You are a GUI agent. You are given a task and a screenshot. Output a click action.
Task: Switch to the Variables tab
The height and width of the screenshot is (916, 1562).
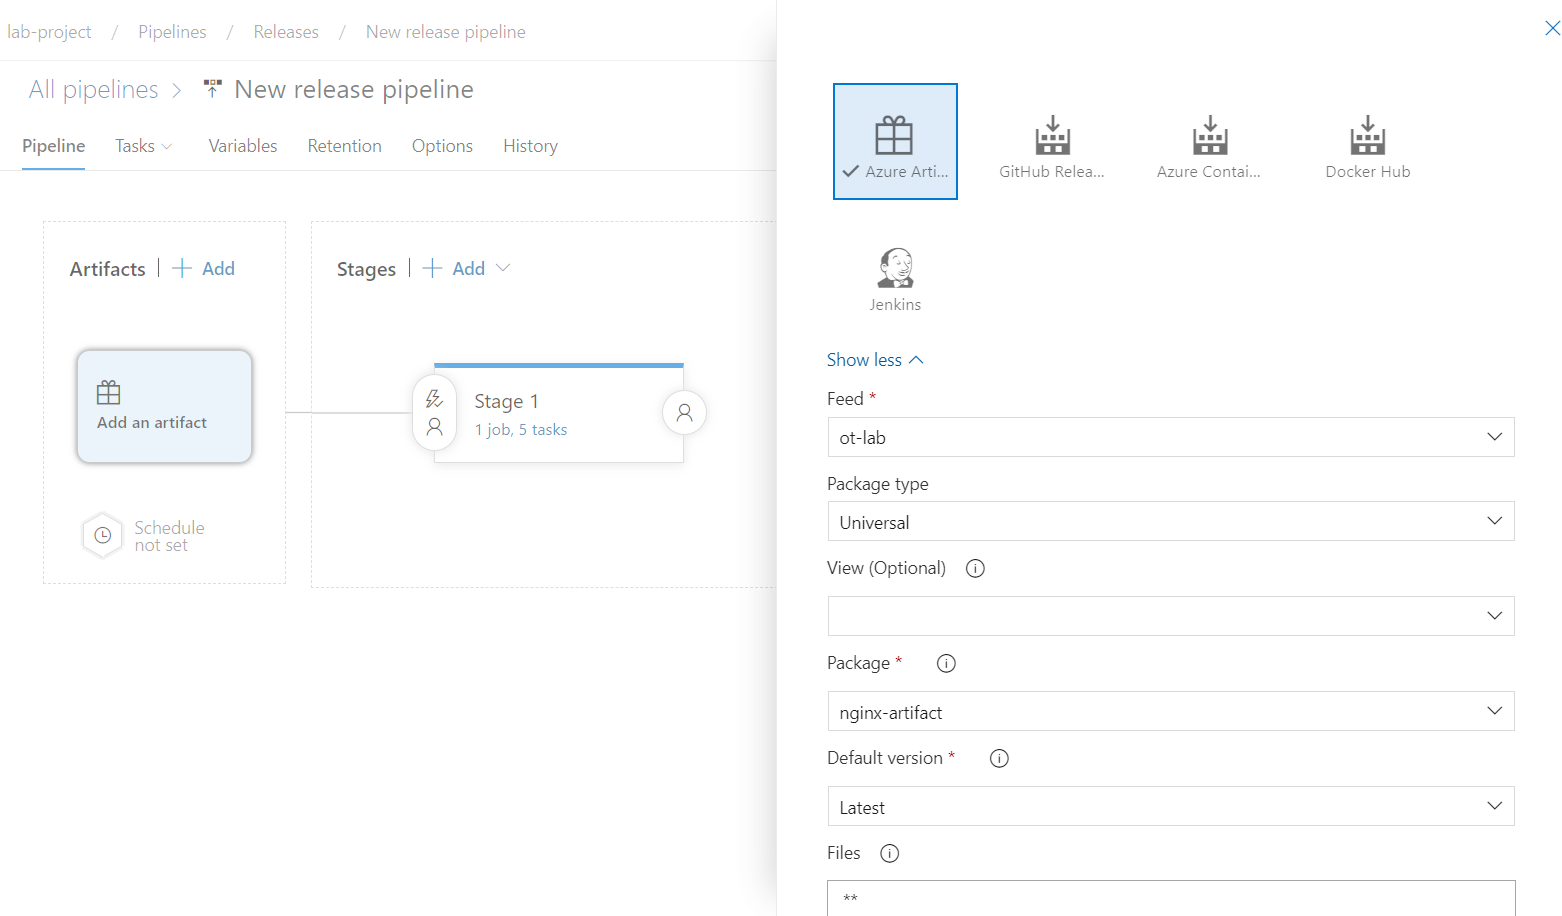[243, 146]
